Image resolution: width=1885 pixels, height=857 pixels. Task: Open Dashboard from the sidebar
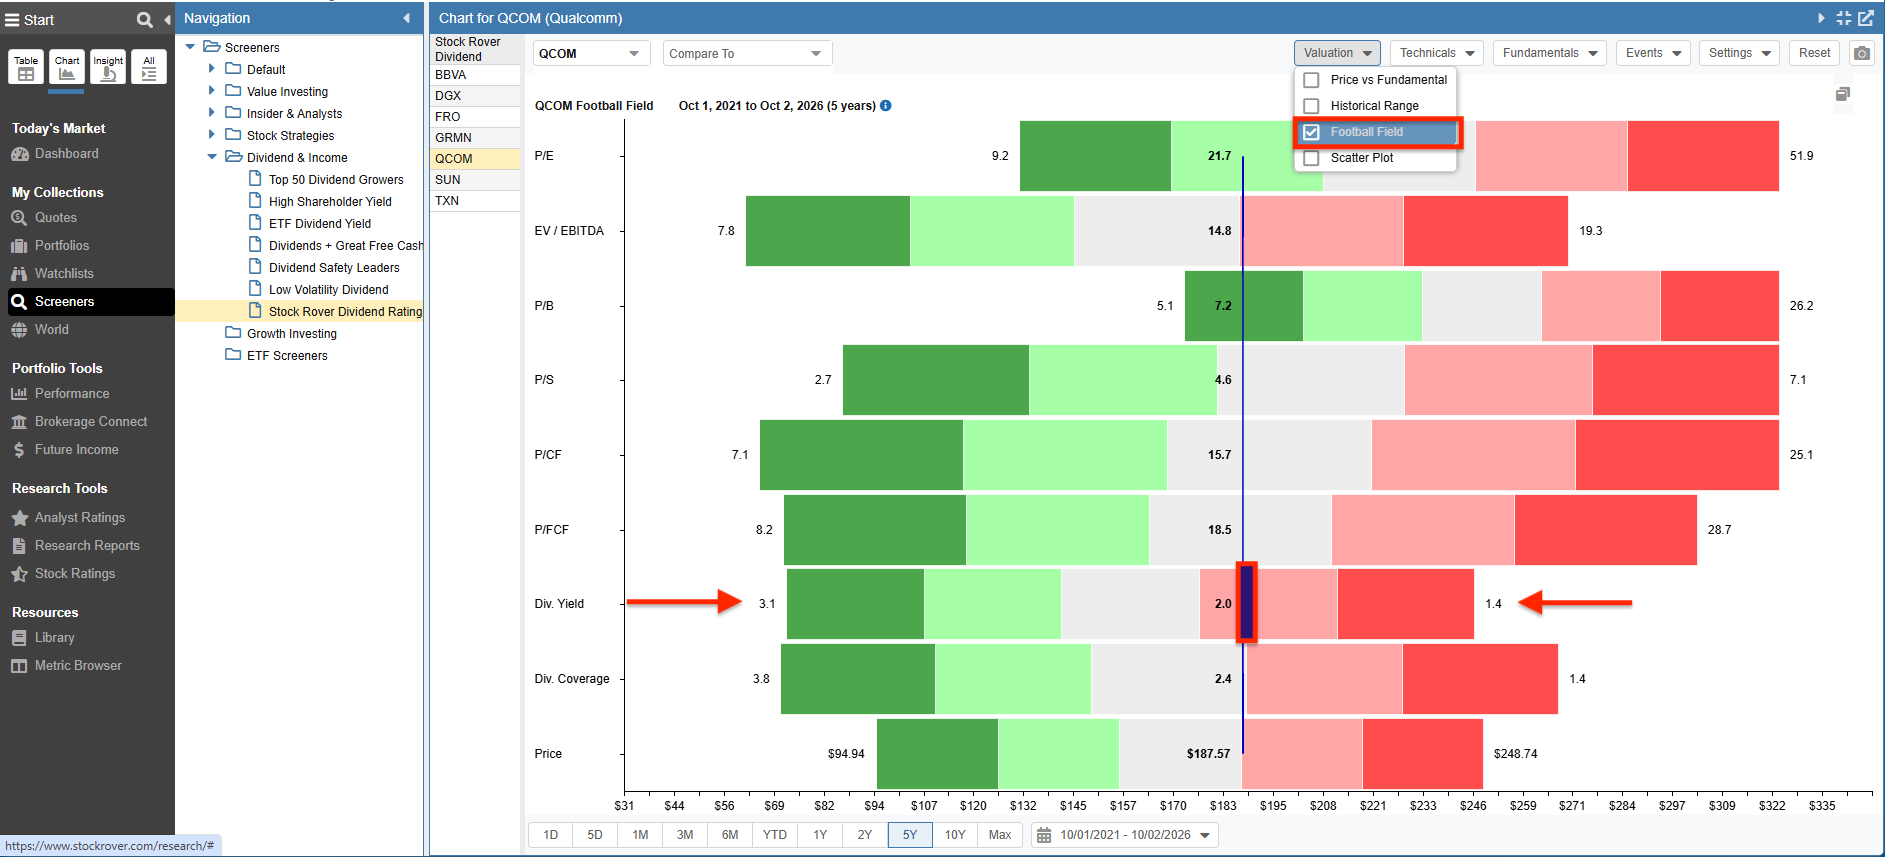[66, 154]
